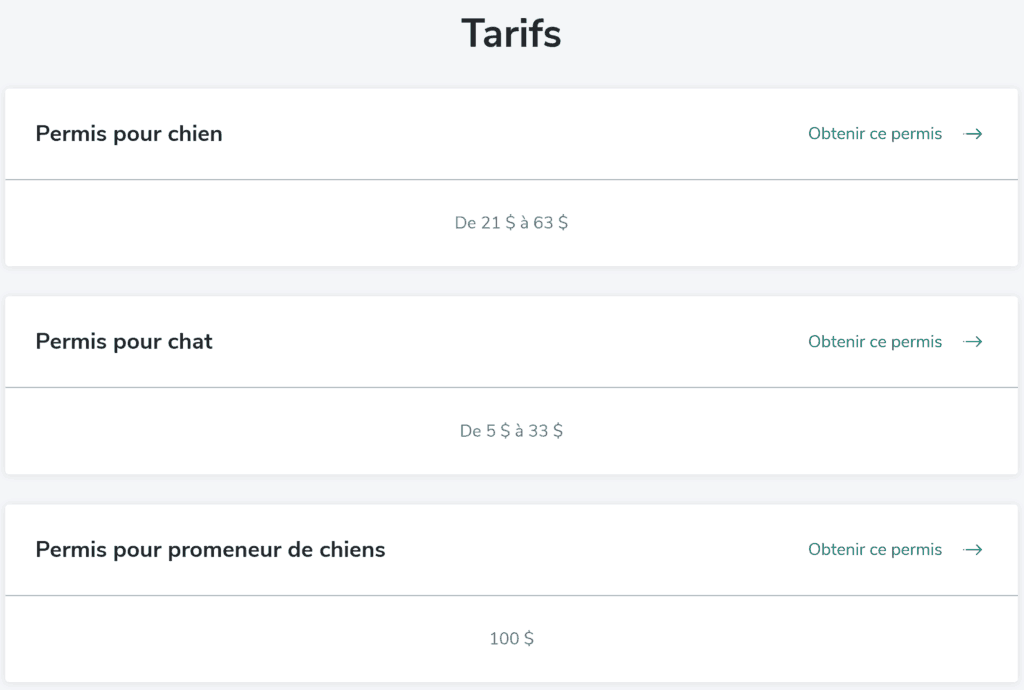
Task: Select the "Permis pour chien" heading
Action: tap(129, 134)
